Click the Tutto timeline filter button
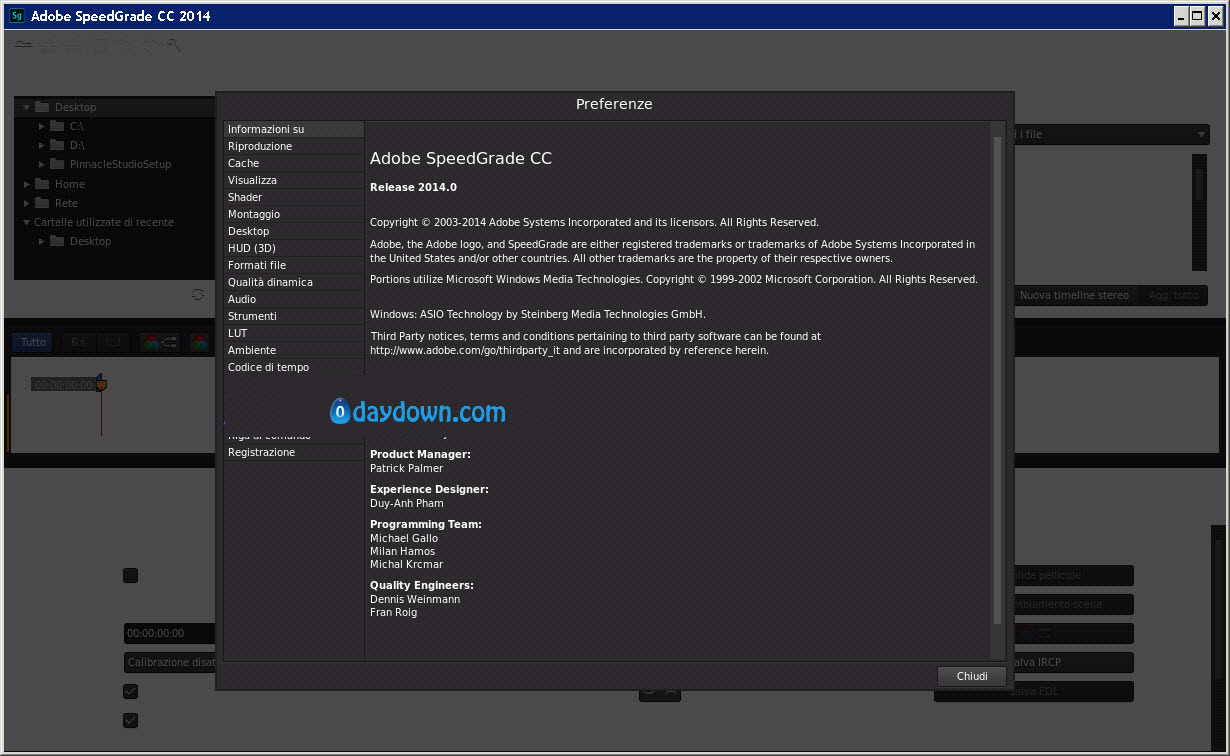This screenshot has height=756, width=1230. tap(33, 342)
